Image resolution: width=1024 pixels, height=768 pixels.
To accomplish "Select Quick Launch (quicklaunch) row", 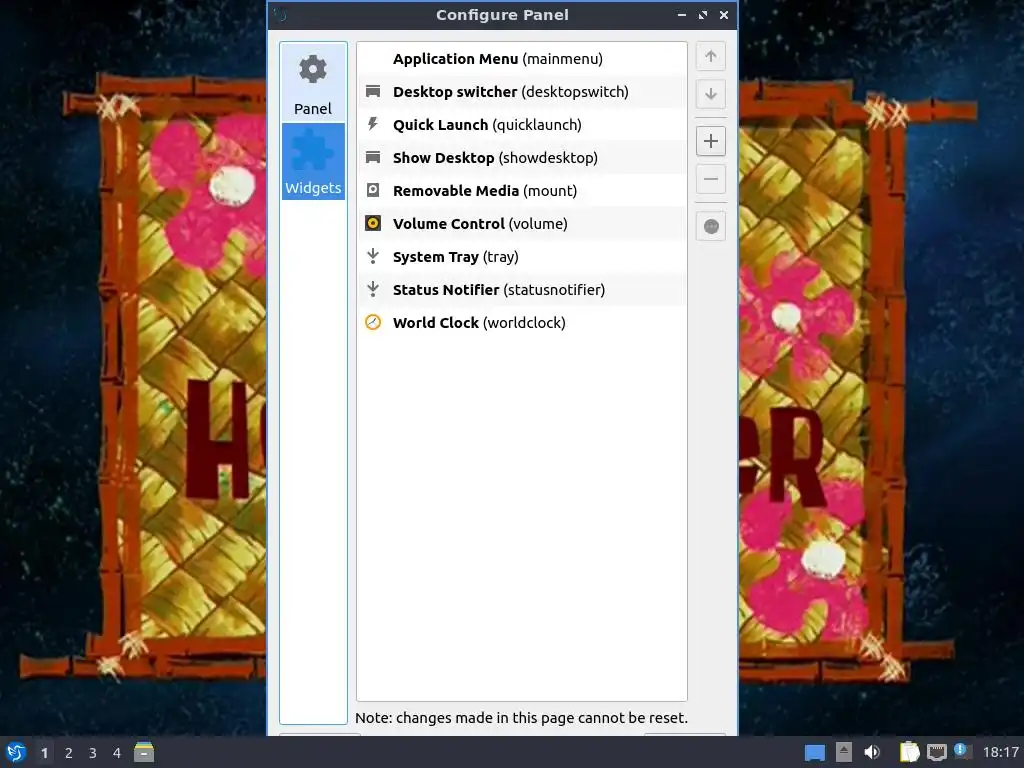I will click(x=522, y=125).
